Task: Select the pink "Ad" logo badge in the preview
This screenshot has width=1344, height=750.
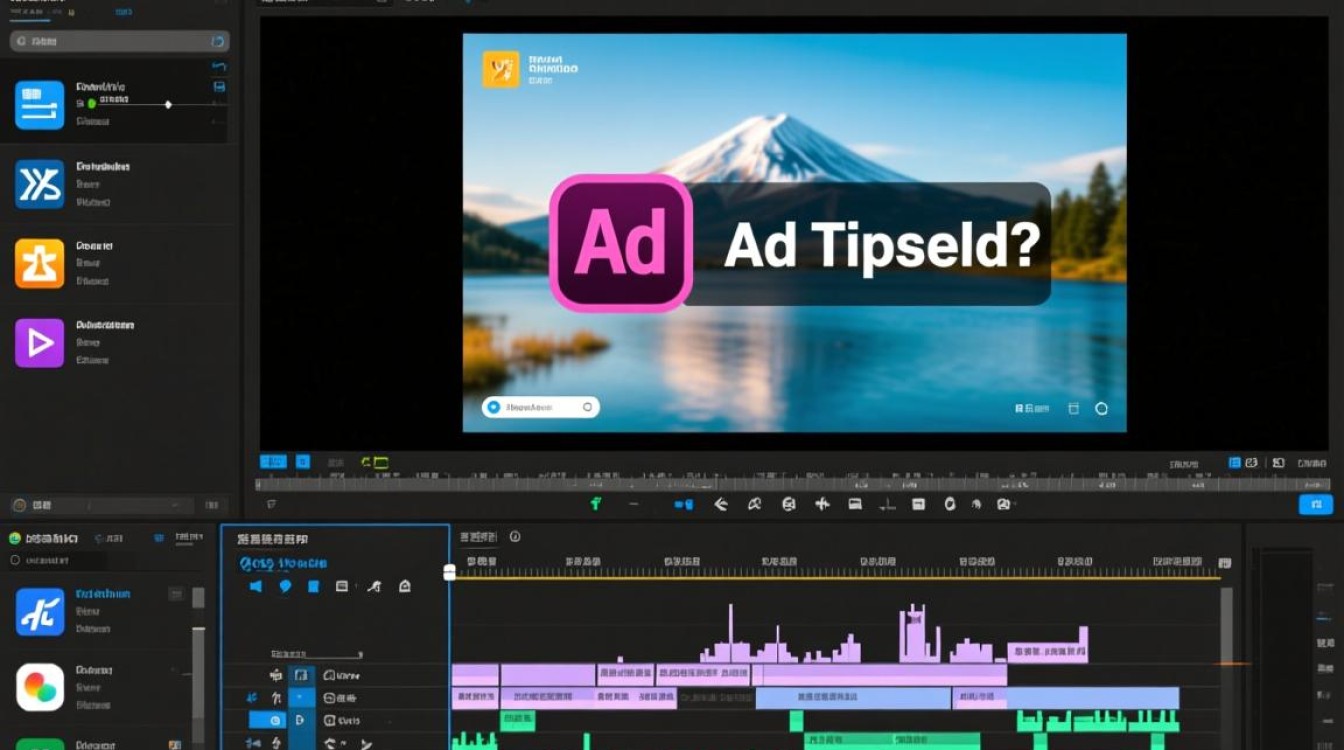Action: 621,243
